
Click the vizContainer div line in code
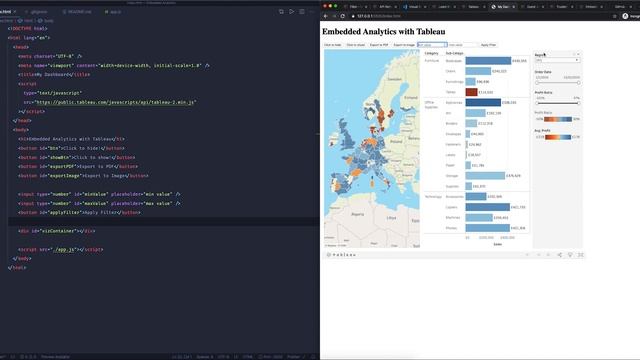pyautogui.click(x=57, y=231)
